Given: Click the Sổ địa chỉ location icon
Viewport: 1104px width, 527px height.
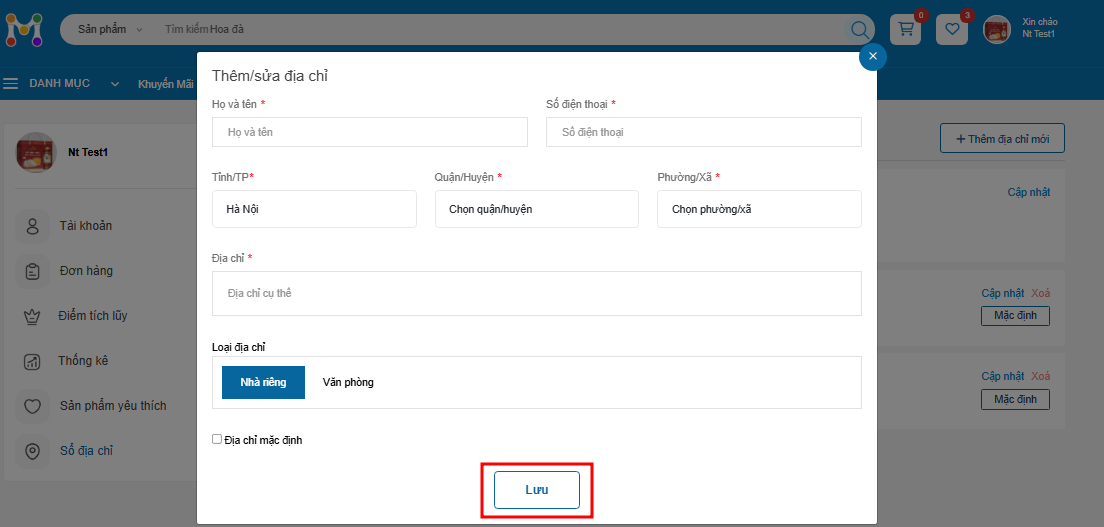Looking at the screenshot, I should [33, 451].
